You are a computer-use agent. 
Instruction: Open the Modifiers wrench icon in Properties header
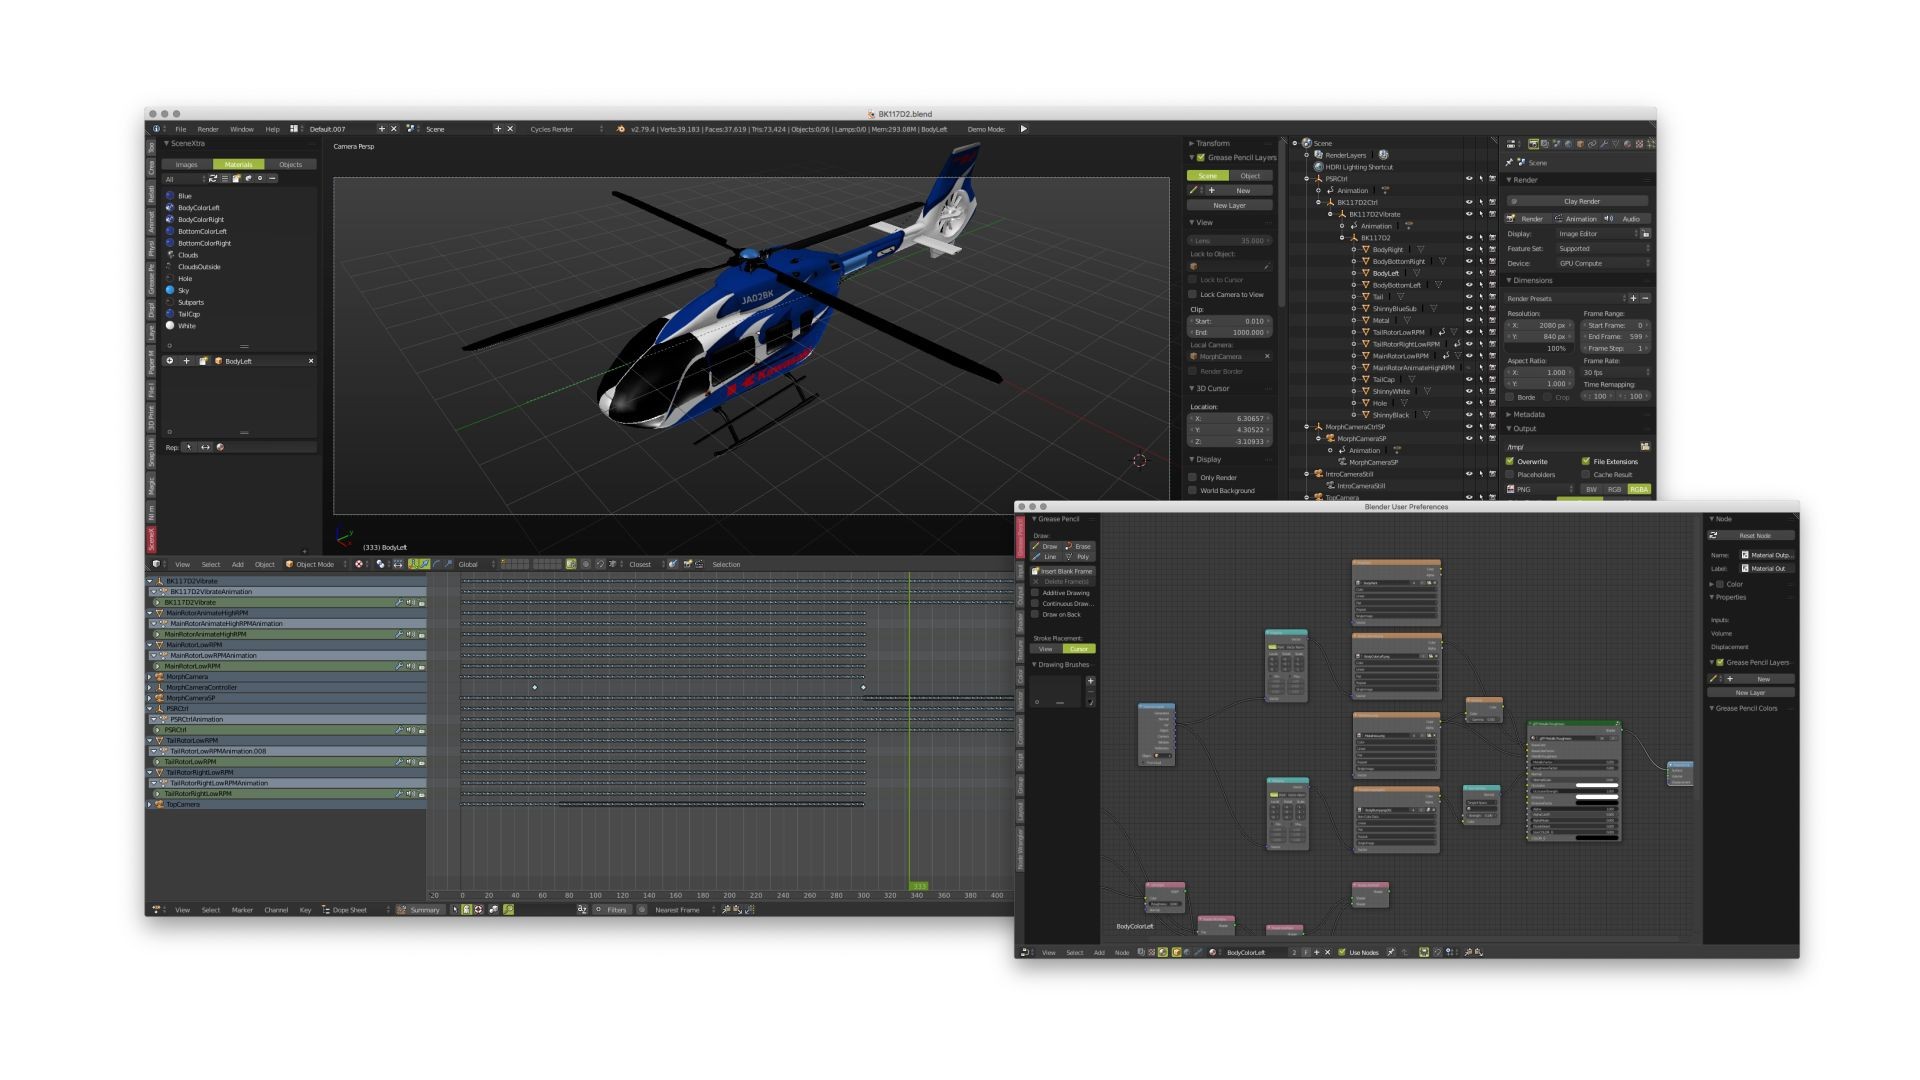point(1604,144)
